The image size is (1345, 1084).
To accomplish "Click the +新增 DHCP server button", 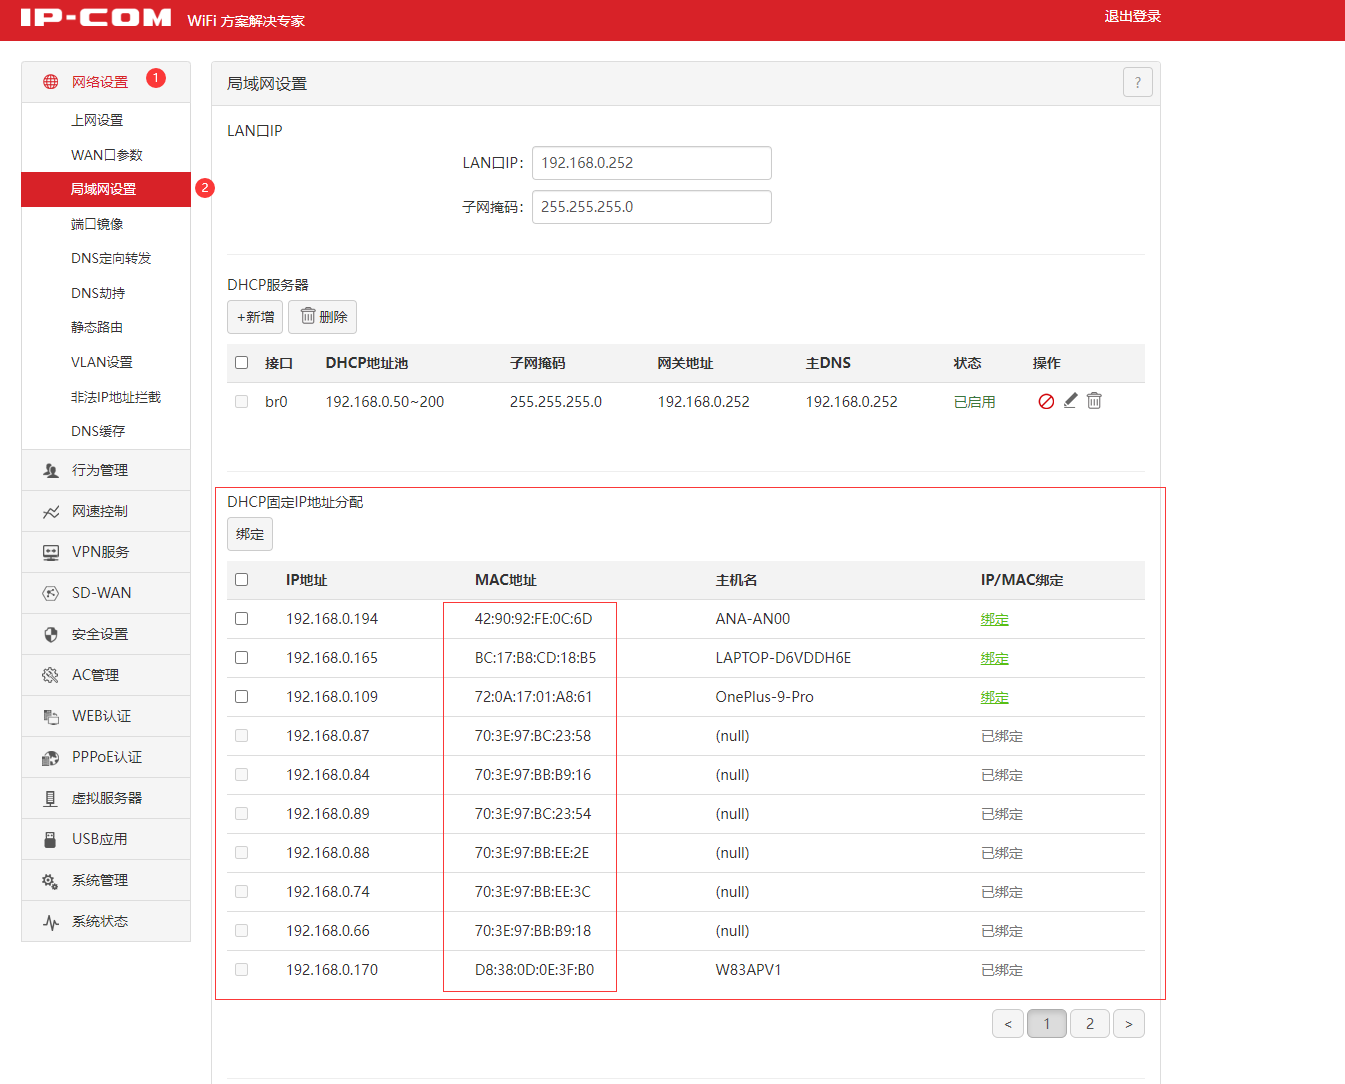I will tap(255, 317).
